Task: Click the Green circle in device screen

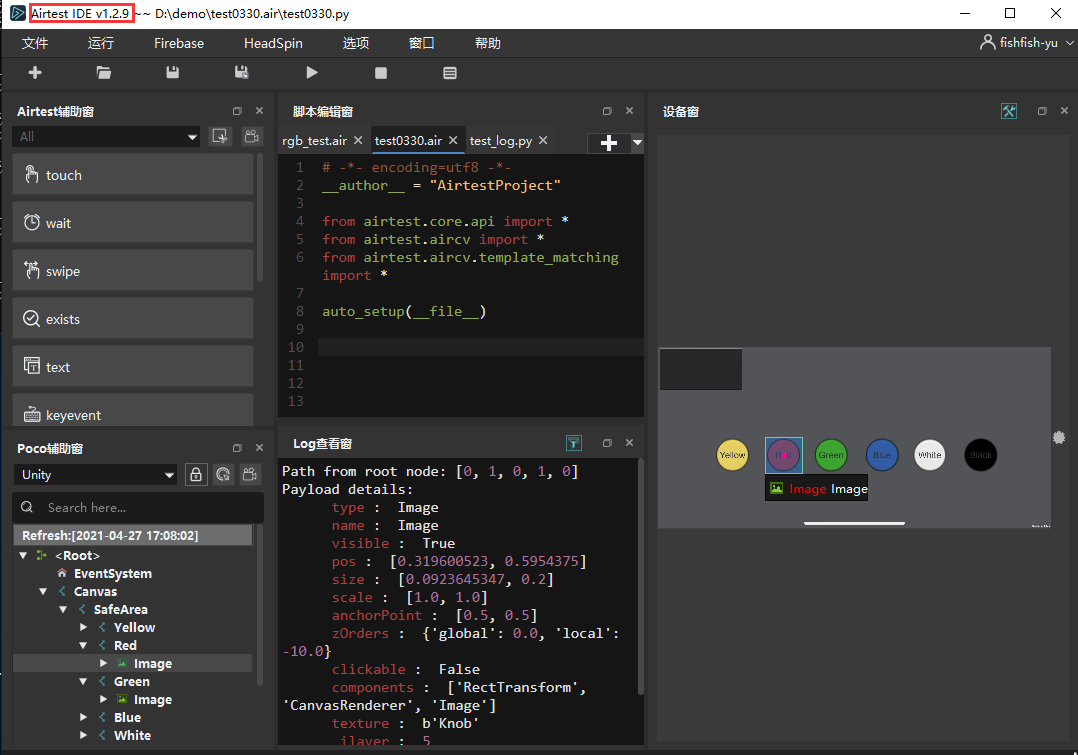Action: pos(830,455)
